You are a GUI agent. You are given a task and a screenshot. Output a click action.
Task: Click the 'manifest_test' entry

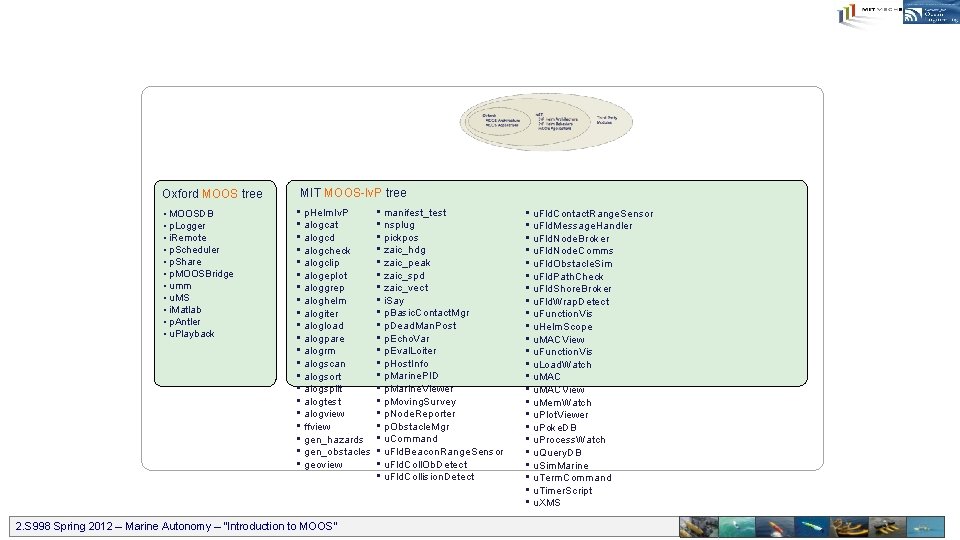(415, 212)
